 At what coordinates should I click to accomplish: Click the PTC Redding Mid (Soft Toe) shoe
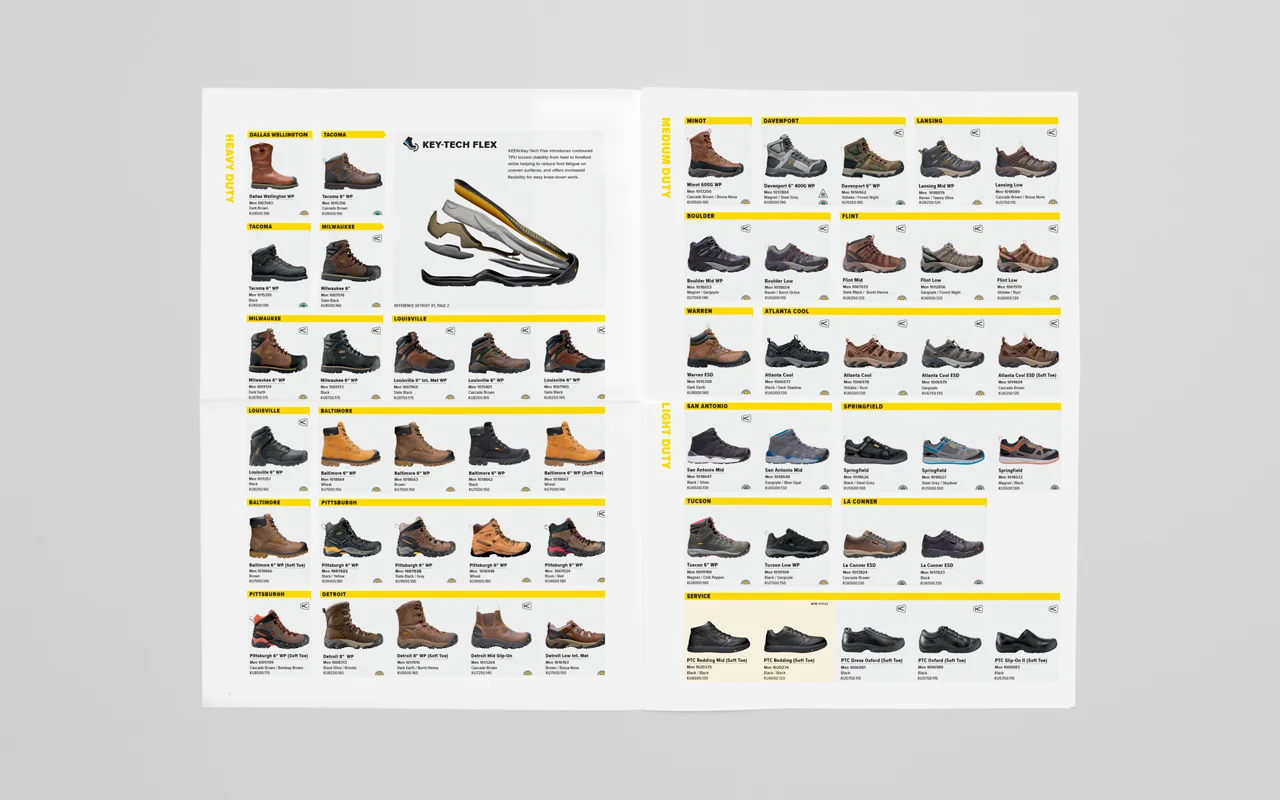pos(717,638)
